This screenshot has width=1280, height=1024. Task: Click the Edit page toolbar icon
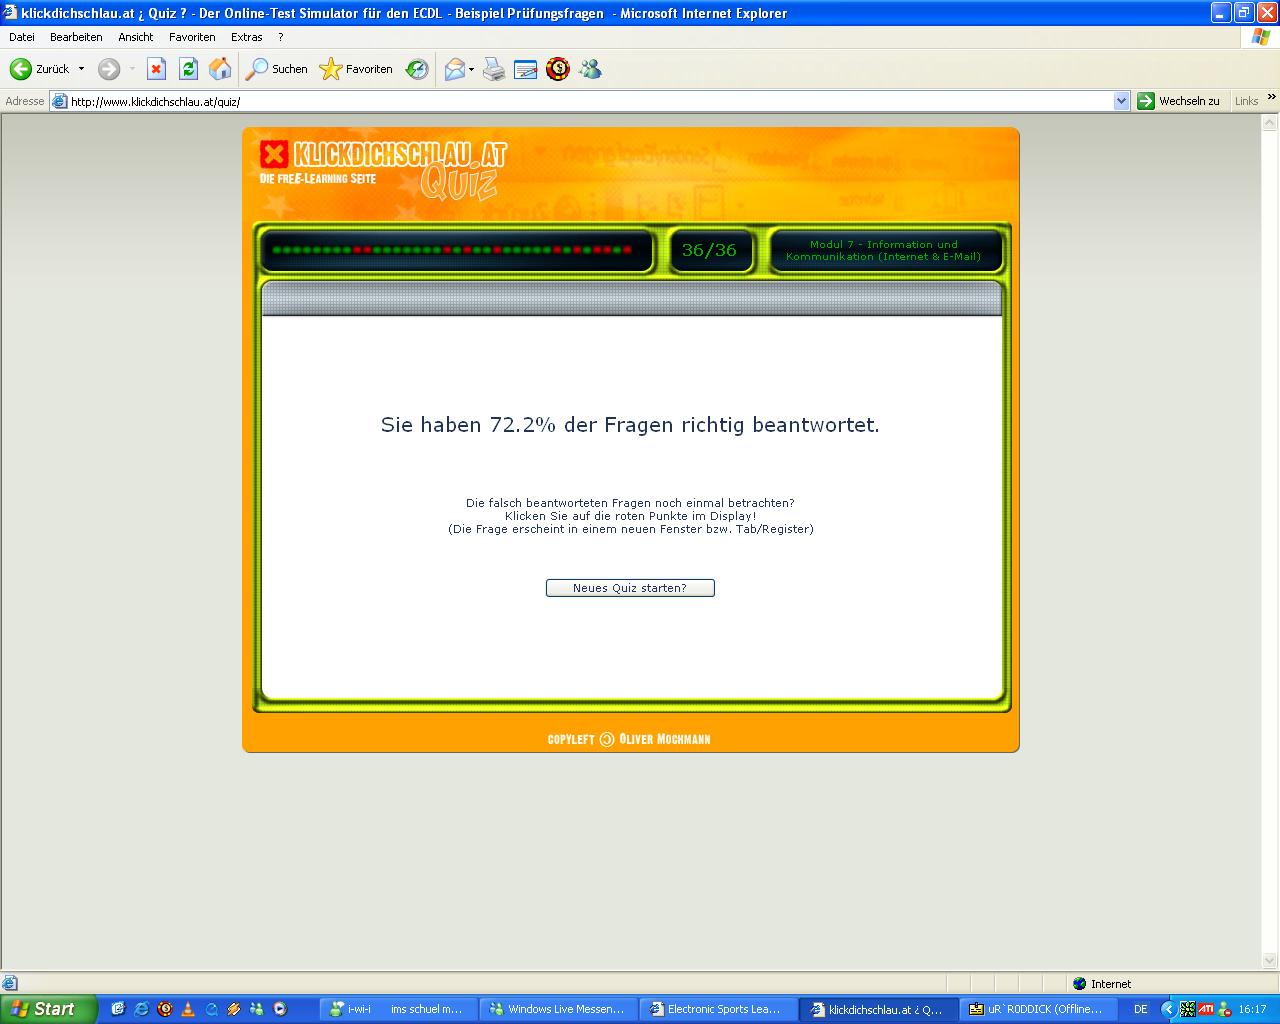(526, 69)
